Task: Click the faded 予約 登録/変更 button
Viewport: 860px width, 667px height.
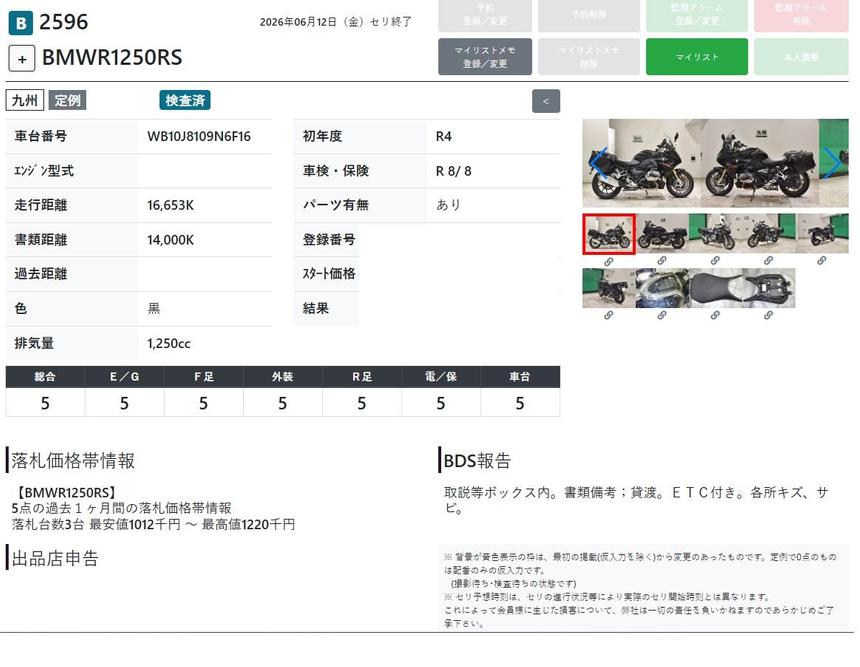Action: [485, 15]
